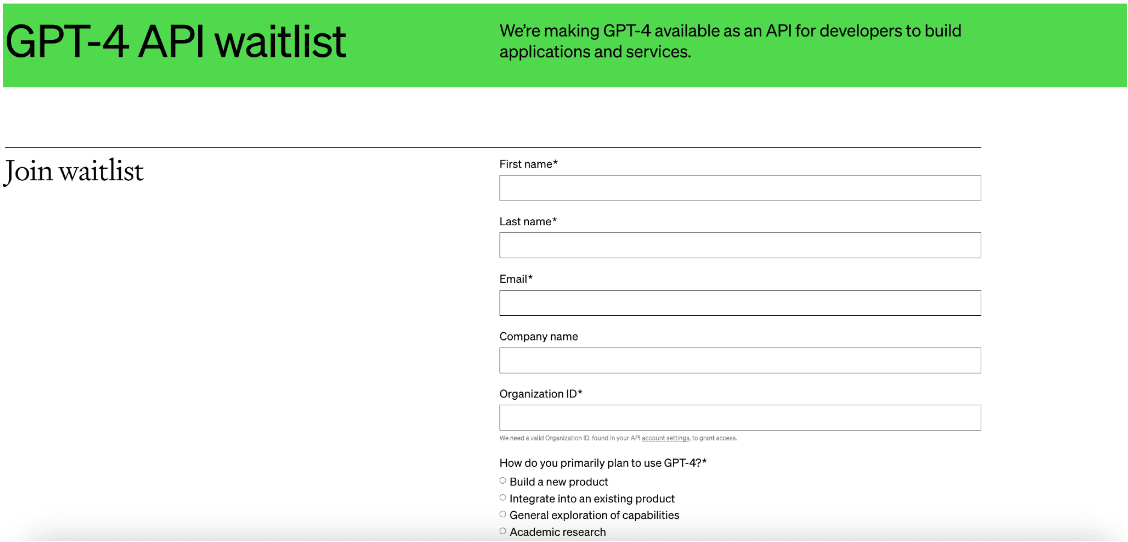Click the Last name* field label
The image size is (1128, 542).
528,222
